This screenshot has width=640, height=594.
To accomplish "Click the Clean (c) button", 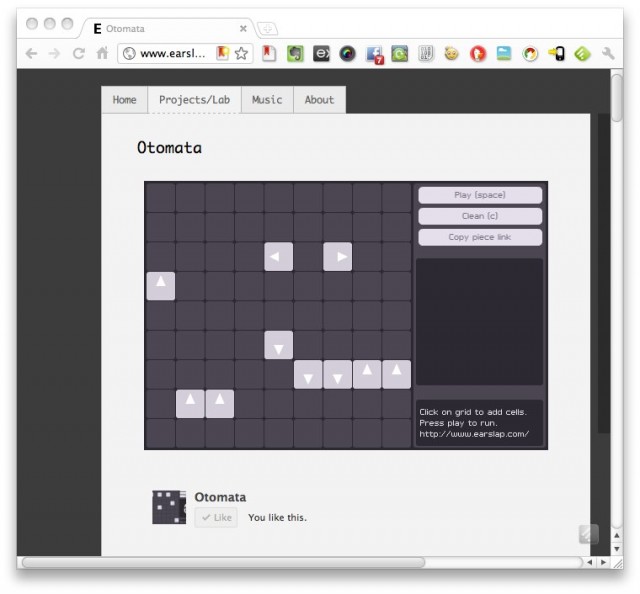I will click(x=480, y=216).
